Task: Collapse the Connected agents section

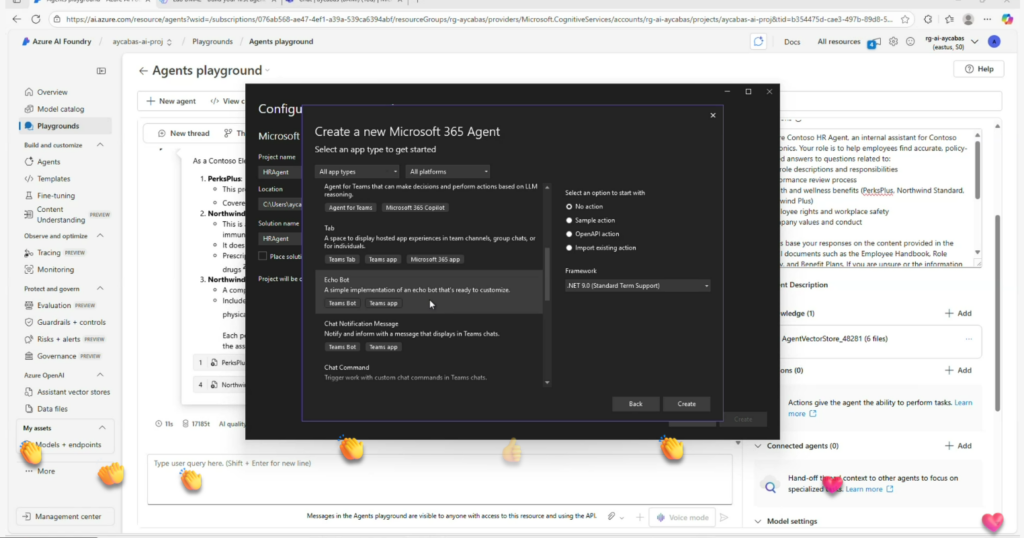Action: (758, 446)
